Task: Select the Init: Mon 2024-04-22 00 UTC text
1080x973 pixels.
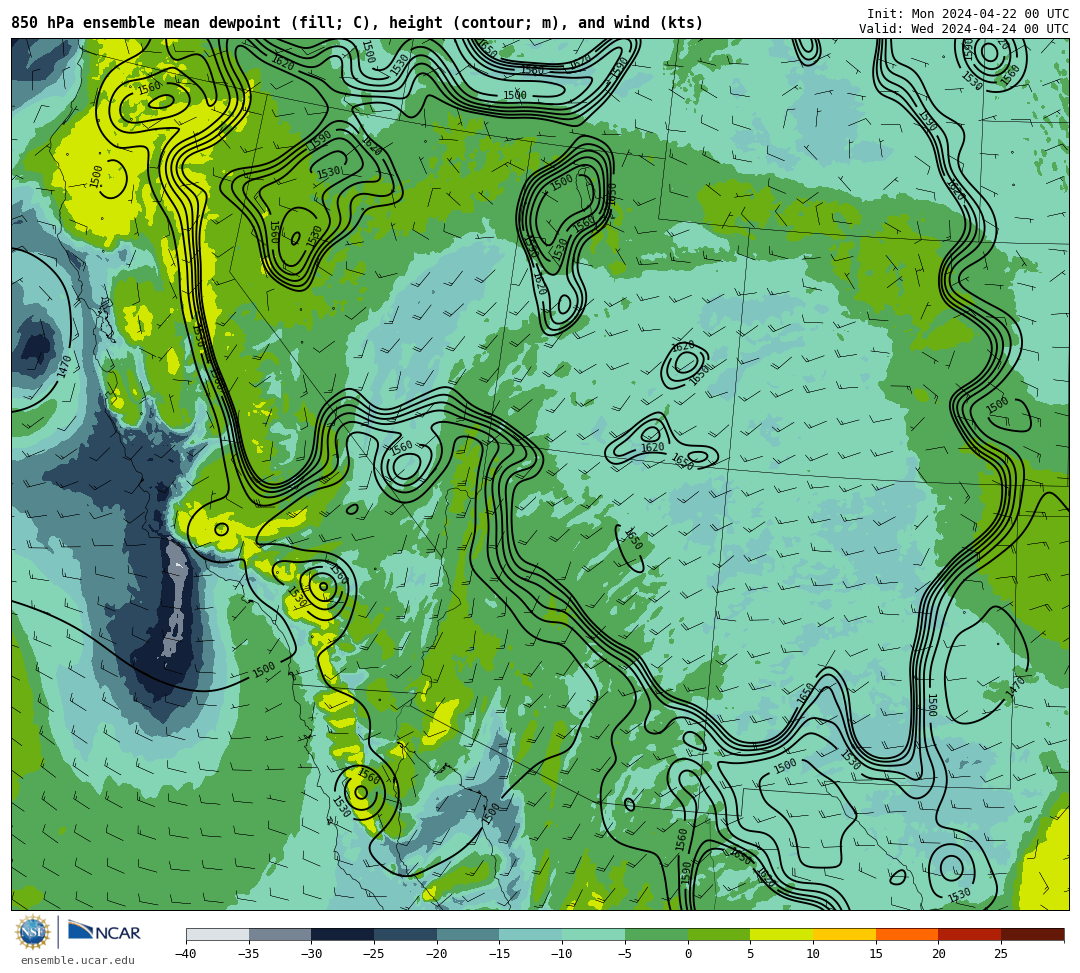Action: pyautogui.click(x=968, y=14)
